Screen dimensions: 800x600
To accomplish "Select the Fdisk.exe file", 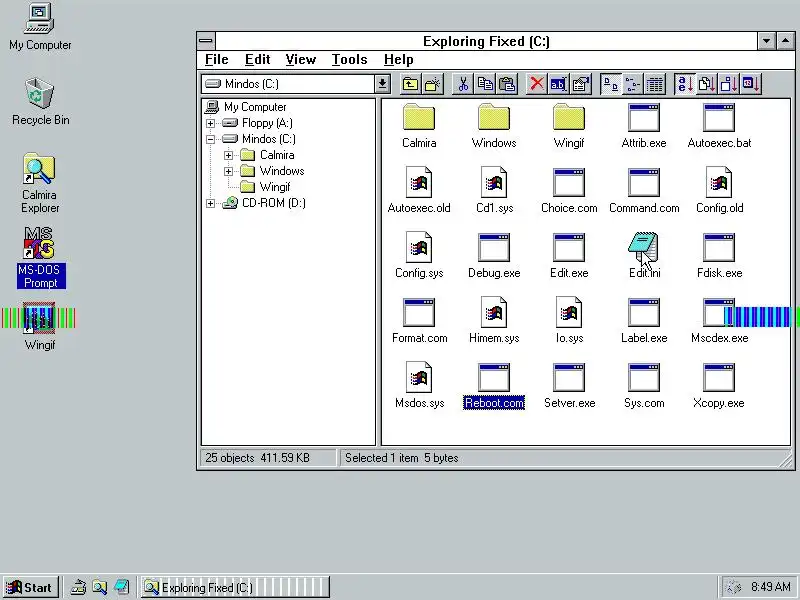I will [x=719, y=256].
